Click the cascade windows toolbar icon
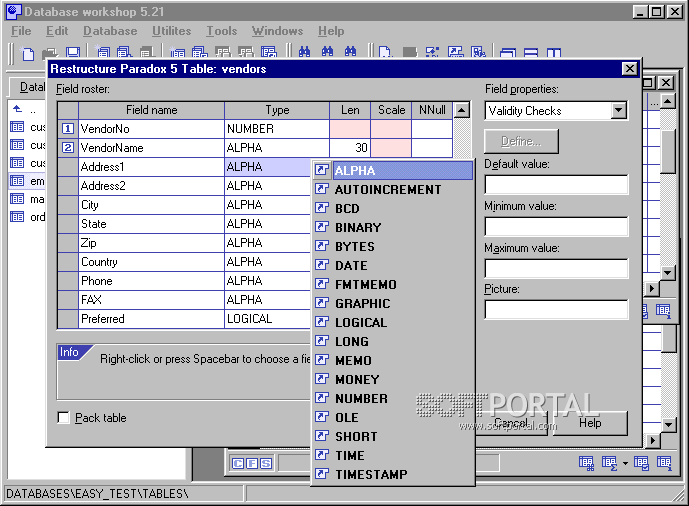This screenshot has width=689, height=506. 508,53
